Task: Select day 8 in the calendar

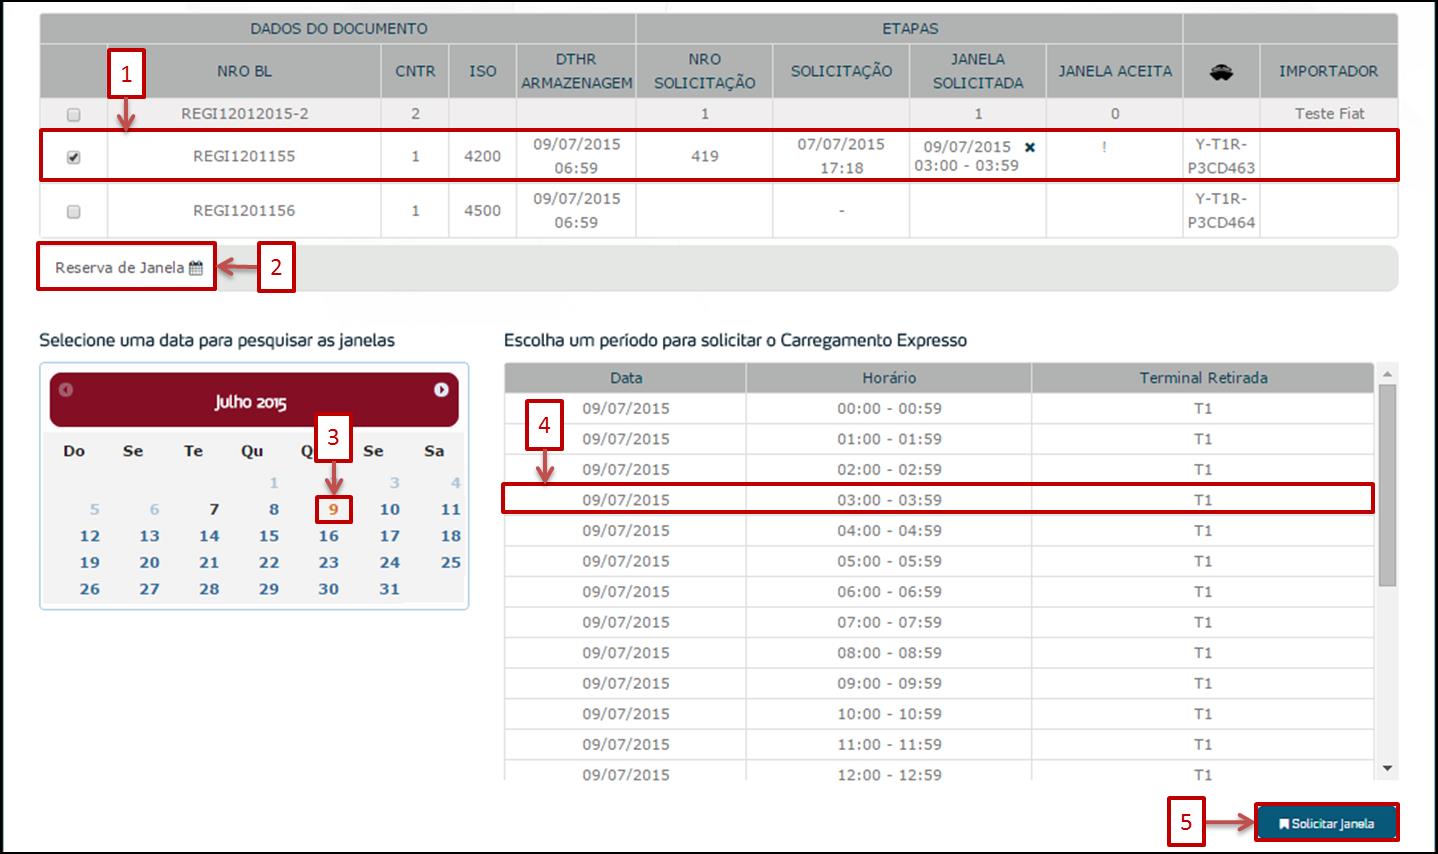Action: point(274,509)
